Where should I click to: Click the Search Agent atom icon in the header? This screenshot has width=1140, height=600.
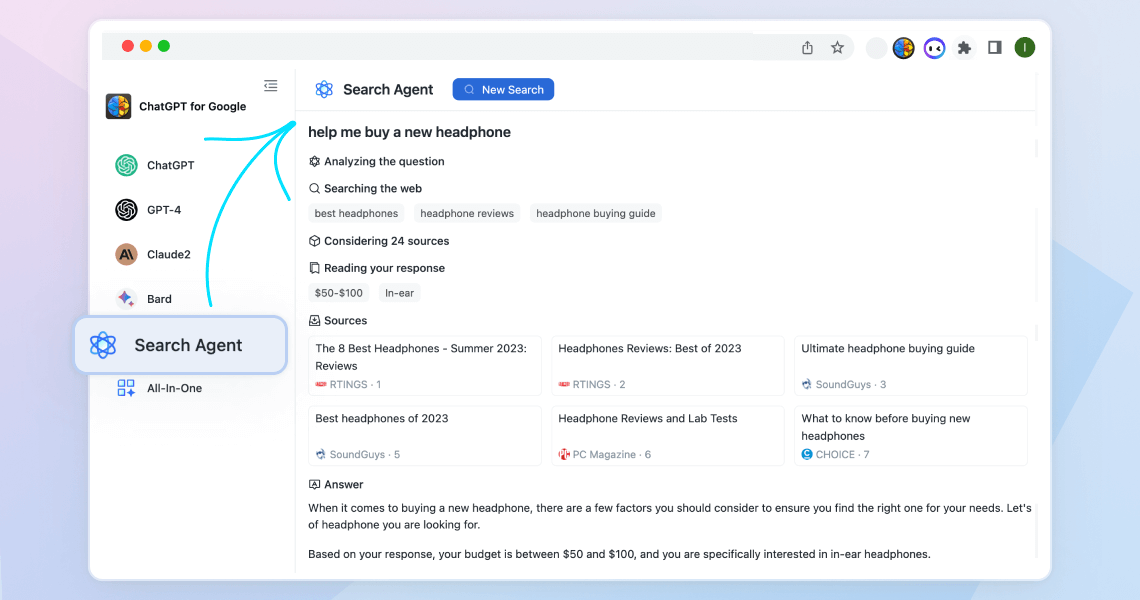click(323, 89)
